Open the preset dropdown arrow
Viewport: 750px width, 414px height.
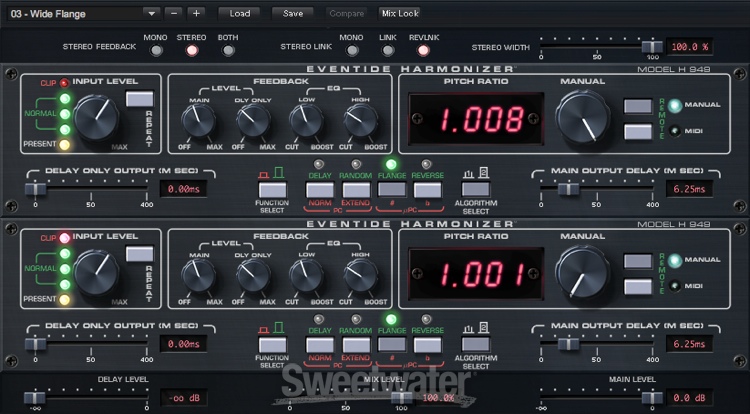pos(150,13)
